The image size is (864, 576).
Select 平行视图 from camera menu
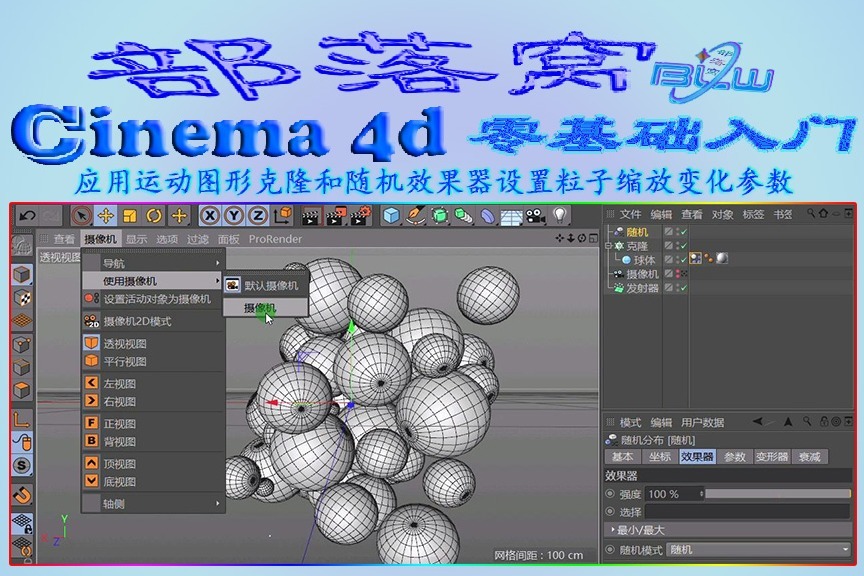[154, 361]
